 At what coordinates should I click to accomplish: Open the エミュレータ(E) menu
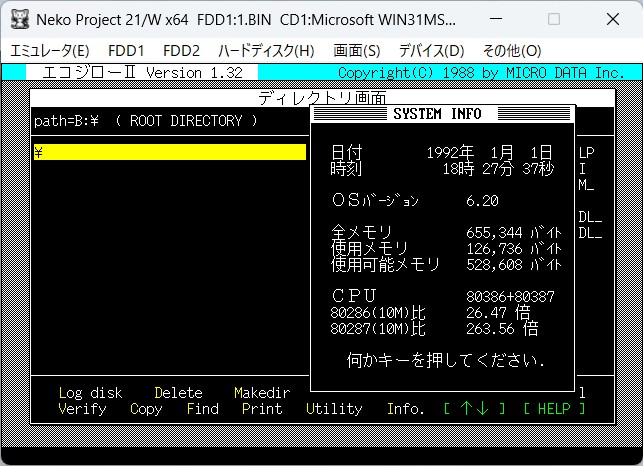pos(49,50)
